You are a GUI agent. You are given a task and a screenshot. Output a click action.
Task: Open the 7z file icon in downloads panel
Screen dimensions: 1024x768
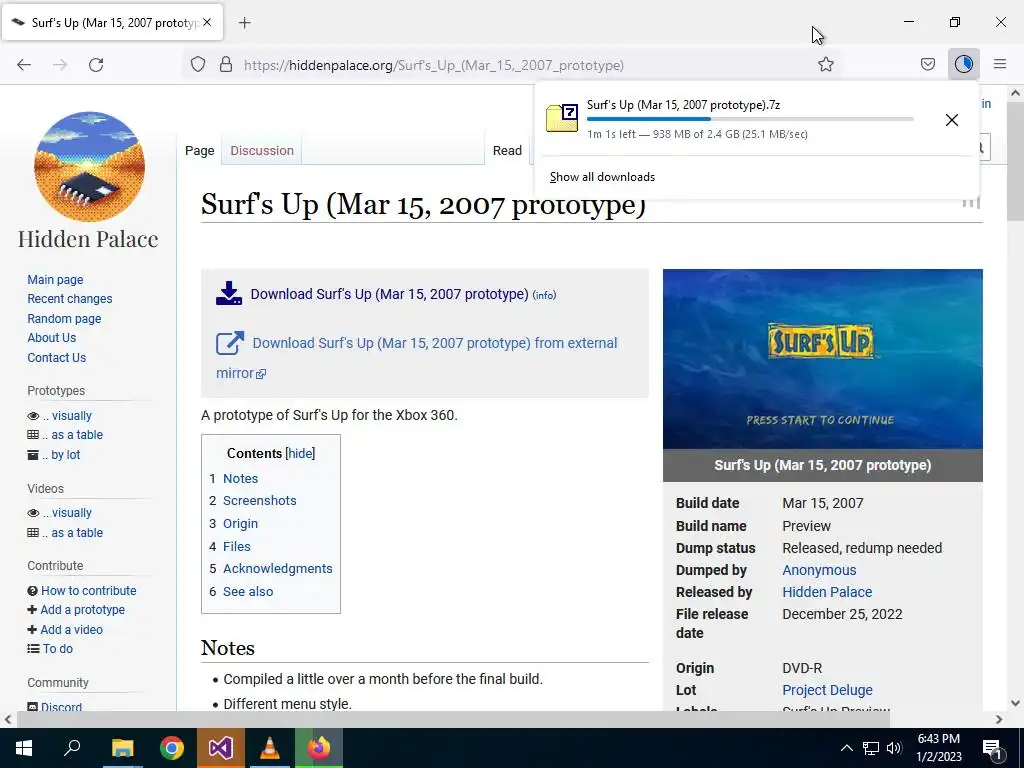tap(562, 118)
